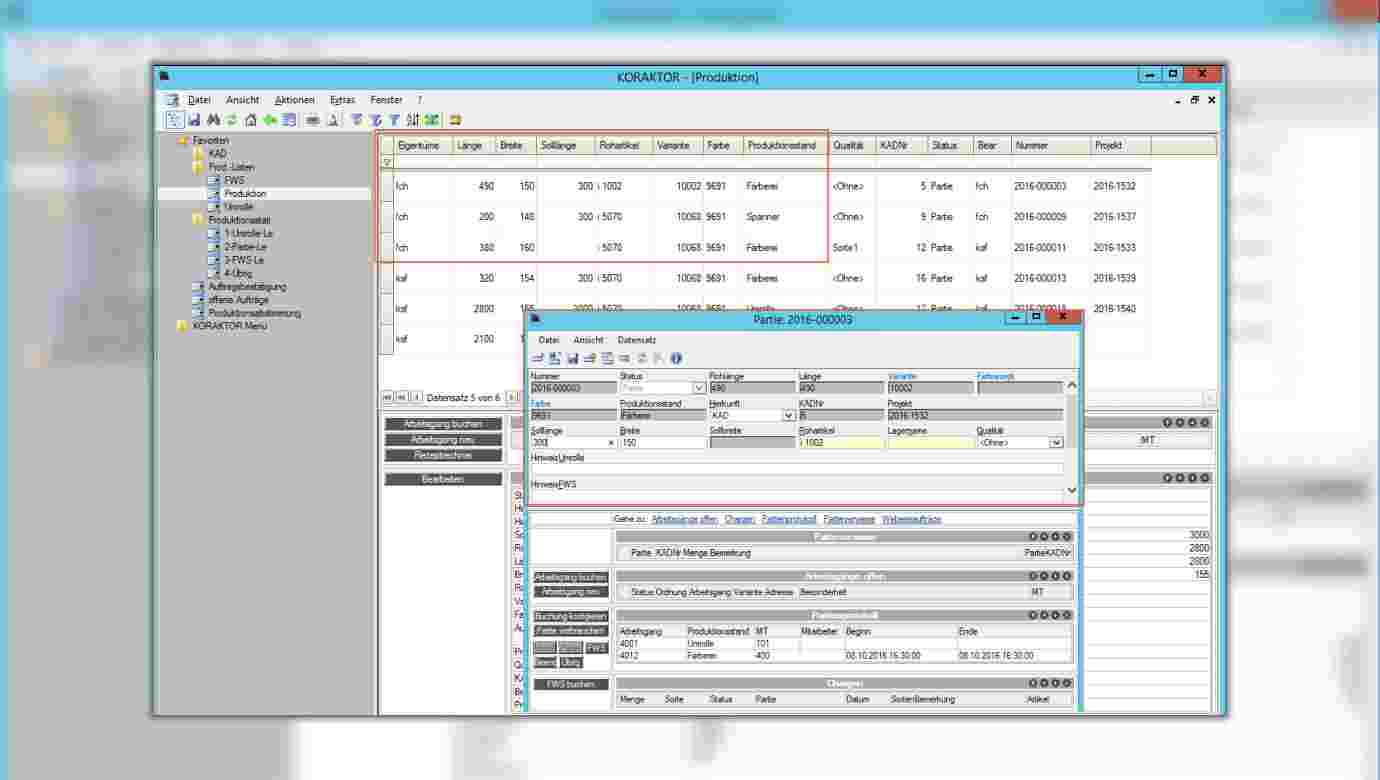This screenshot has height=780, width=1380.
Task: Click the Partie dialog scrollbar down arrow
Action: tap(1073, 491)
